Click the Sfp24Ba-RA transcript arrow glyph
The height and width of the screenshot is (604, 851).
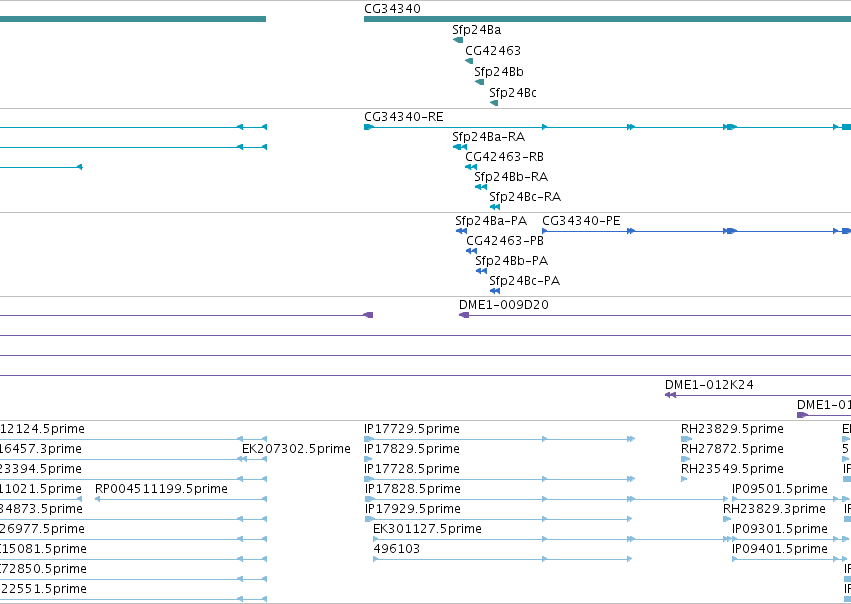pyautogui.click(x=460, y=147)
